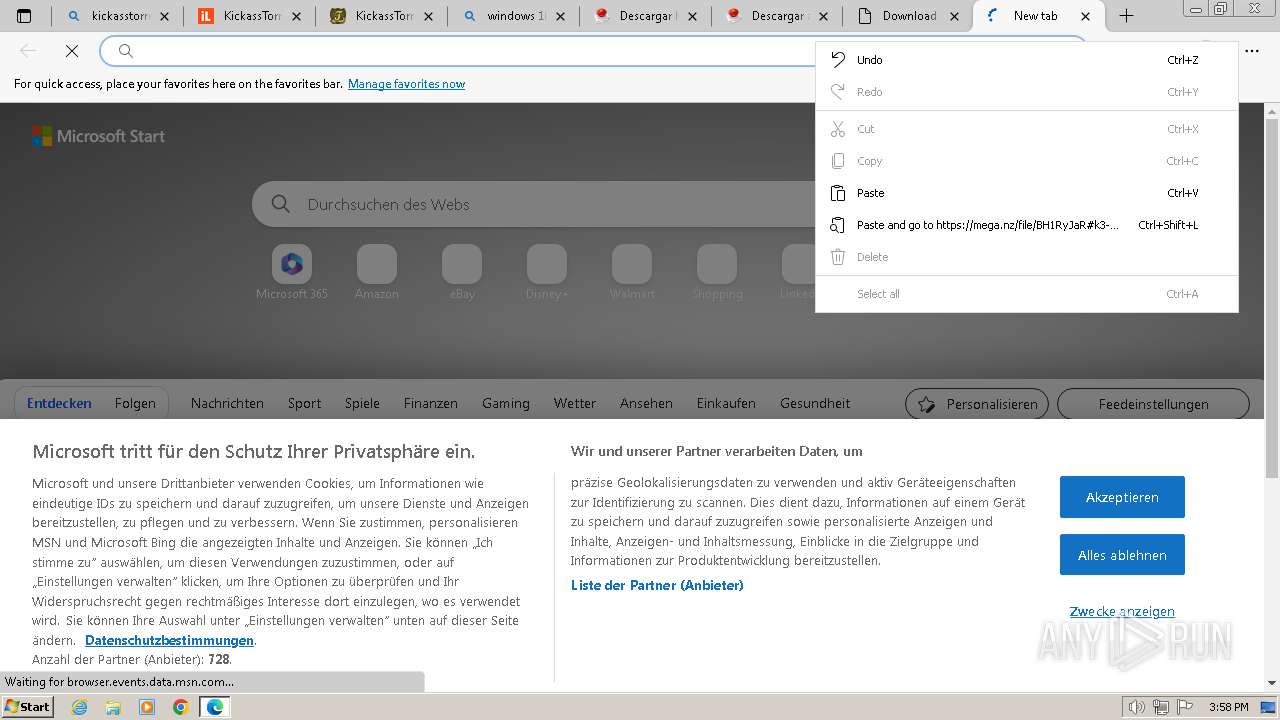The image size is (1280, 720).
Task: Open the Sport category
Action: 304,403
